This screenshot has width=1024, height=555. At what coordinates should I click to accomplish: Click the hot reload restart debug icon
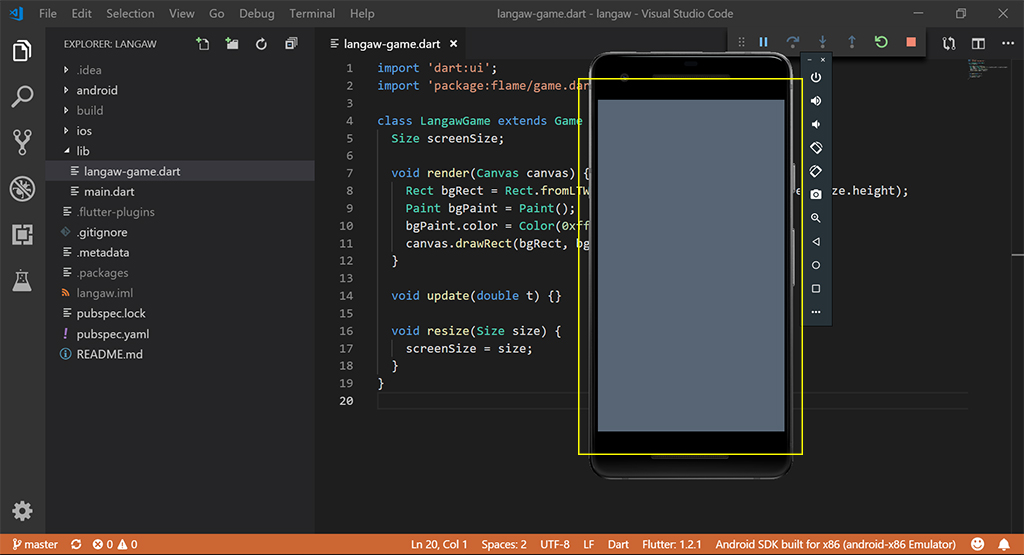(x=880, y=42)
